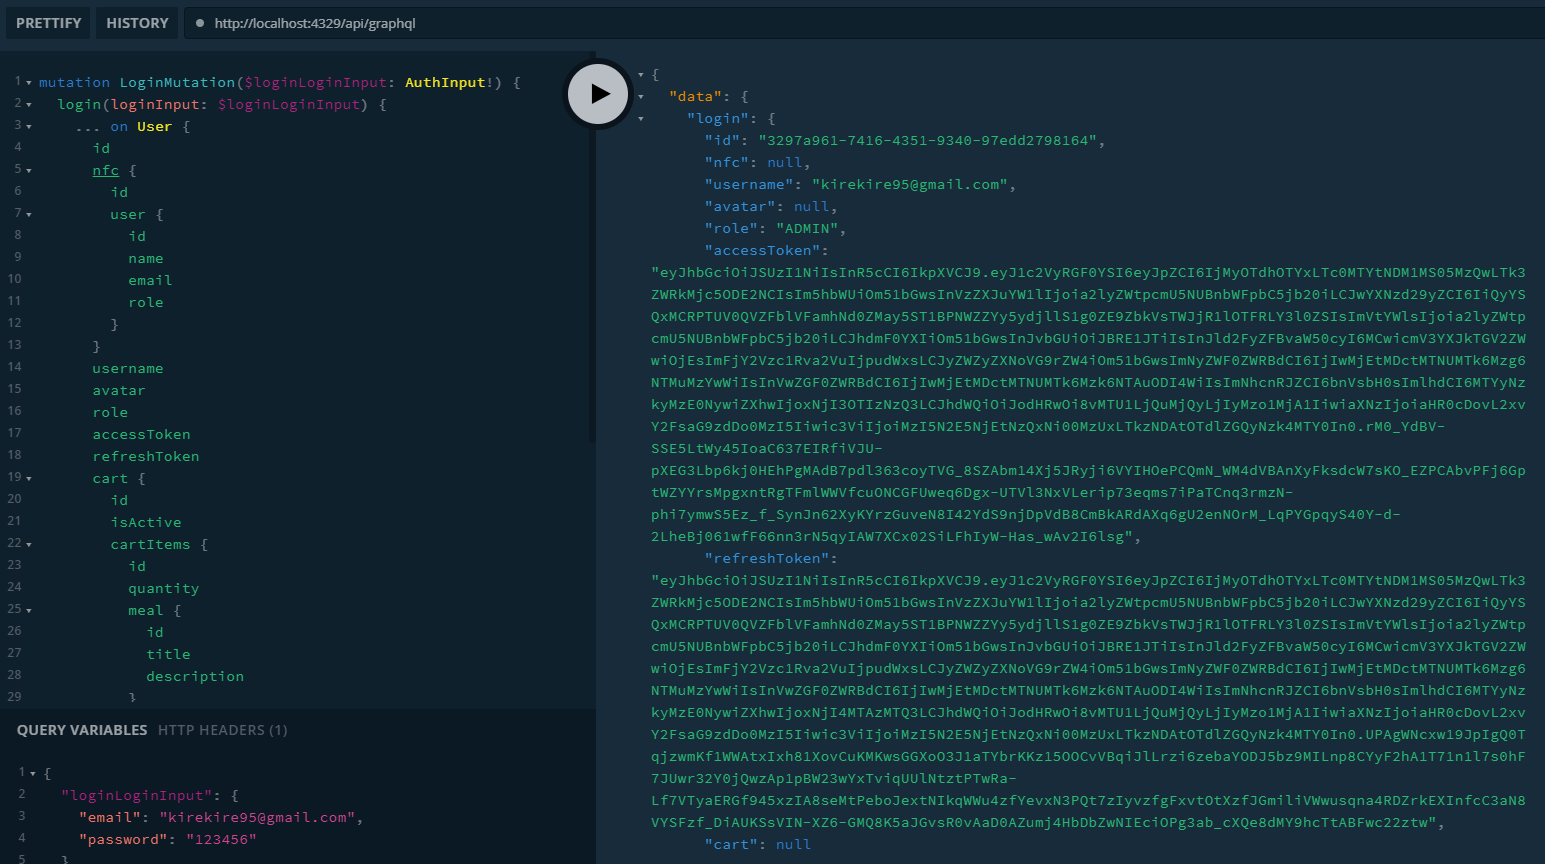Run the GraphQL mutation with play button
Viewport: 1545px width, 864px height.
tap(598, 94)
